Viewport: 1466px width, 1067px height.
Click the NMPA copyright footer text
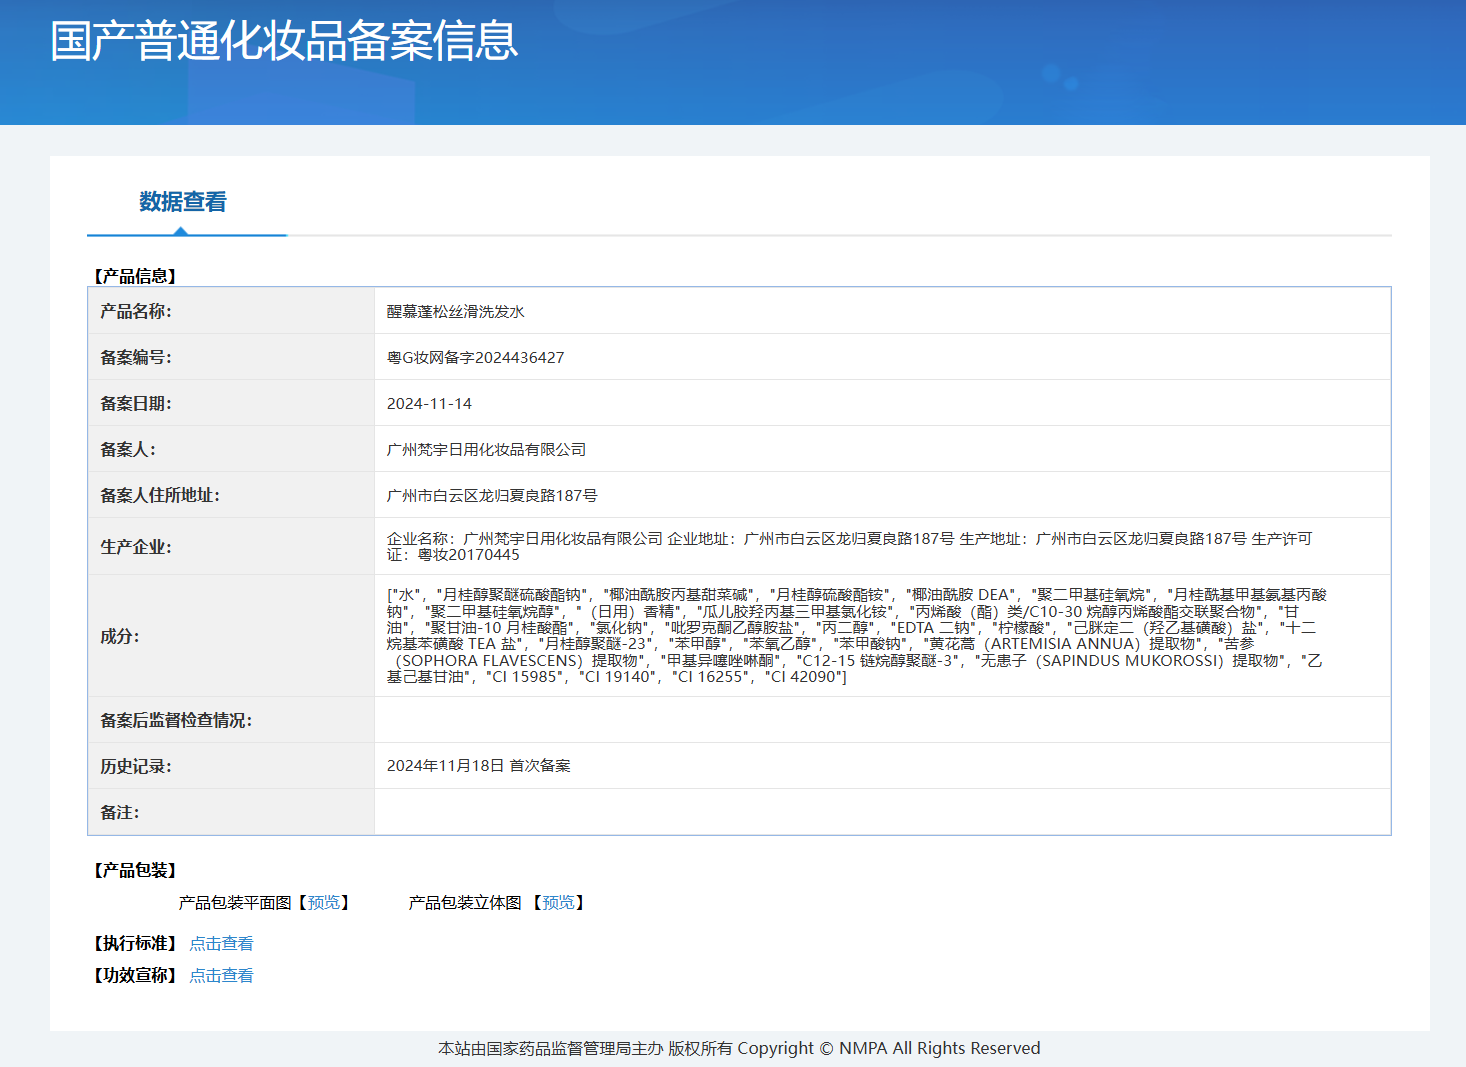click(x=739, y=1048)
